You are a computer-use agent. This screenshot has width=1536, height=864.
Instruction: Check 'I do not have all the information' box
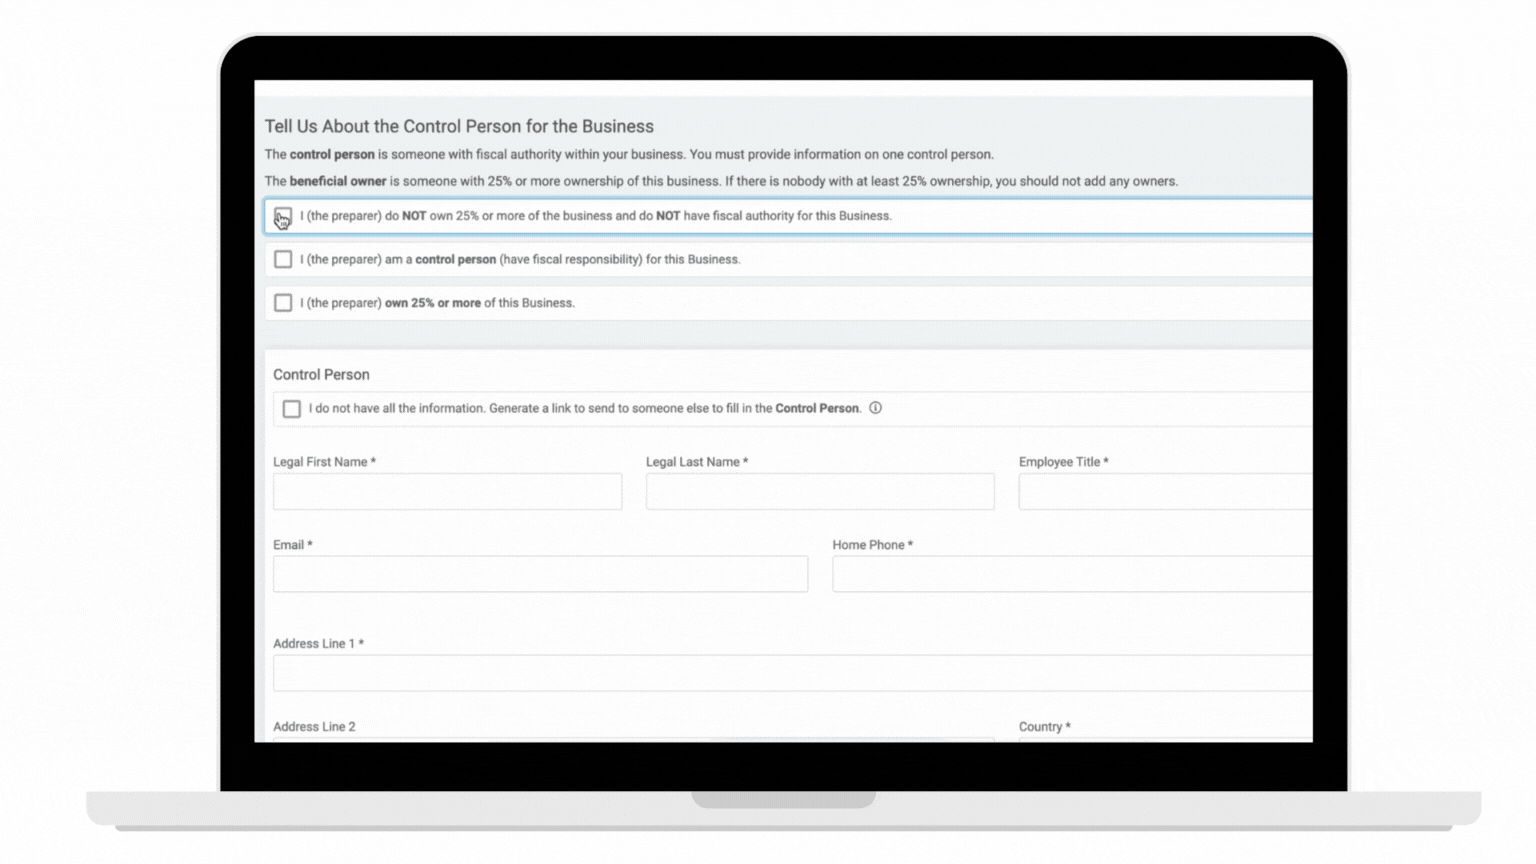[x=292, y=409]
